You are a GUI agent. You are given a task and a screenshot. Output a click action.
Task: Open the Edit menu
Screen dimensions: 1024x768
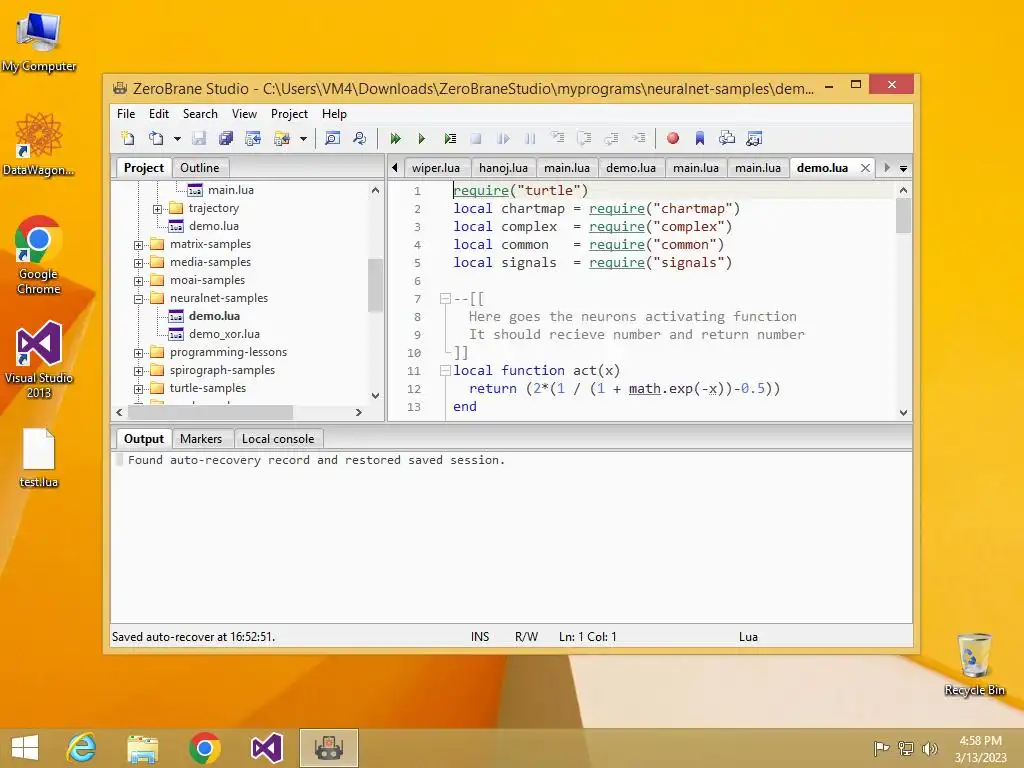coord(159,114)
